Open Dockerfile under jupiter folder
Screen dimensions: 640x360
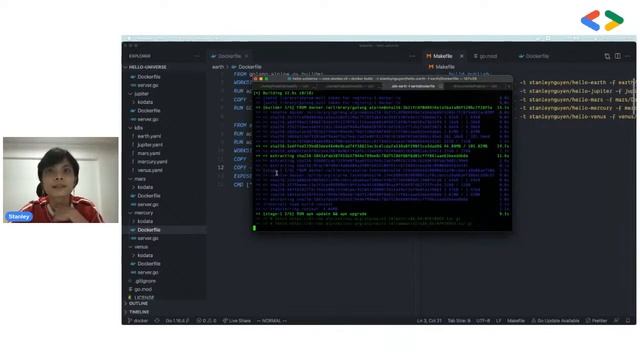tap(149, 111)
